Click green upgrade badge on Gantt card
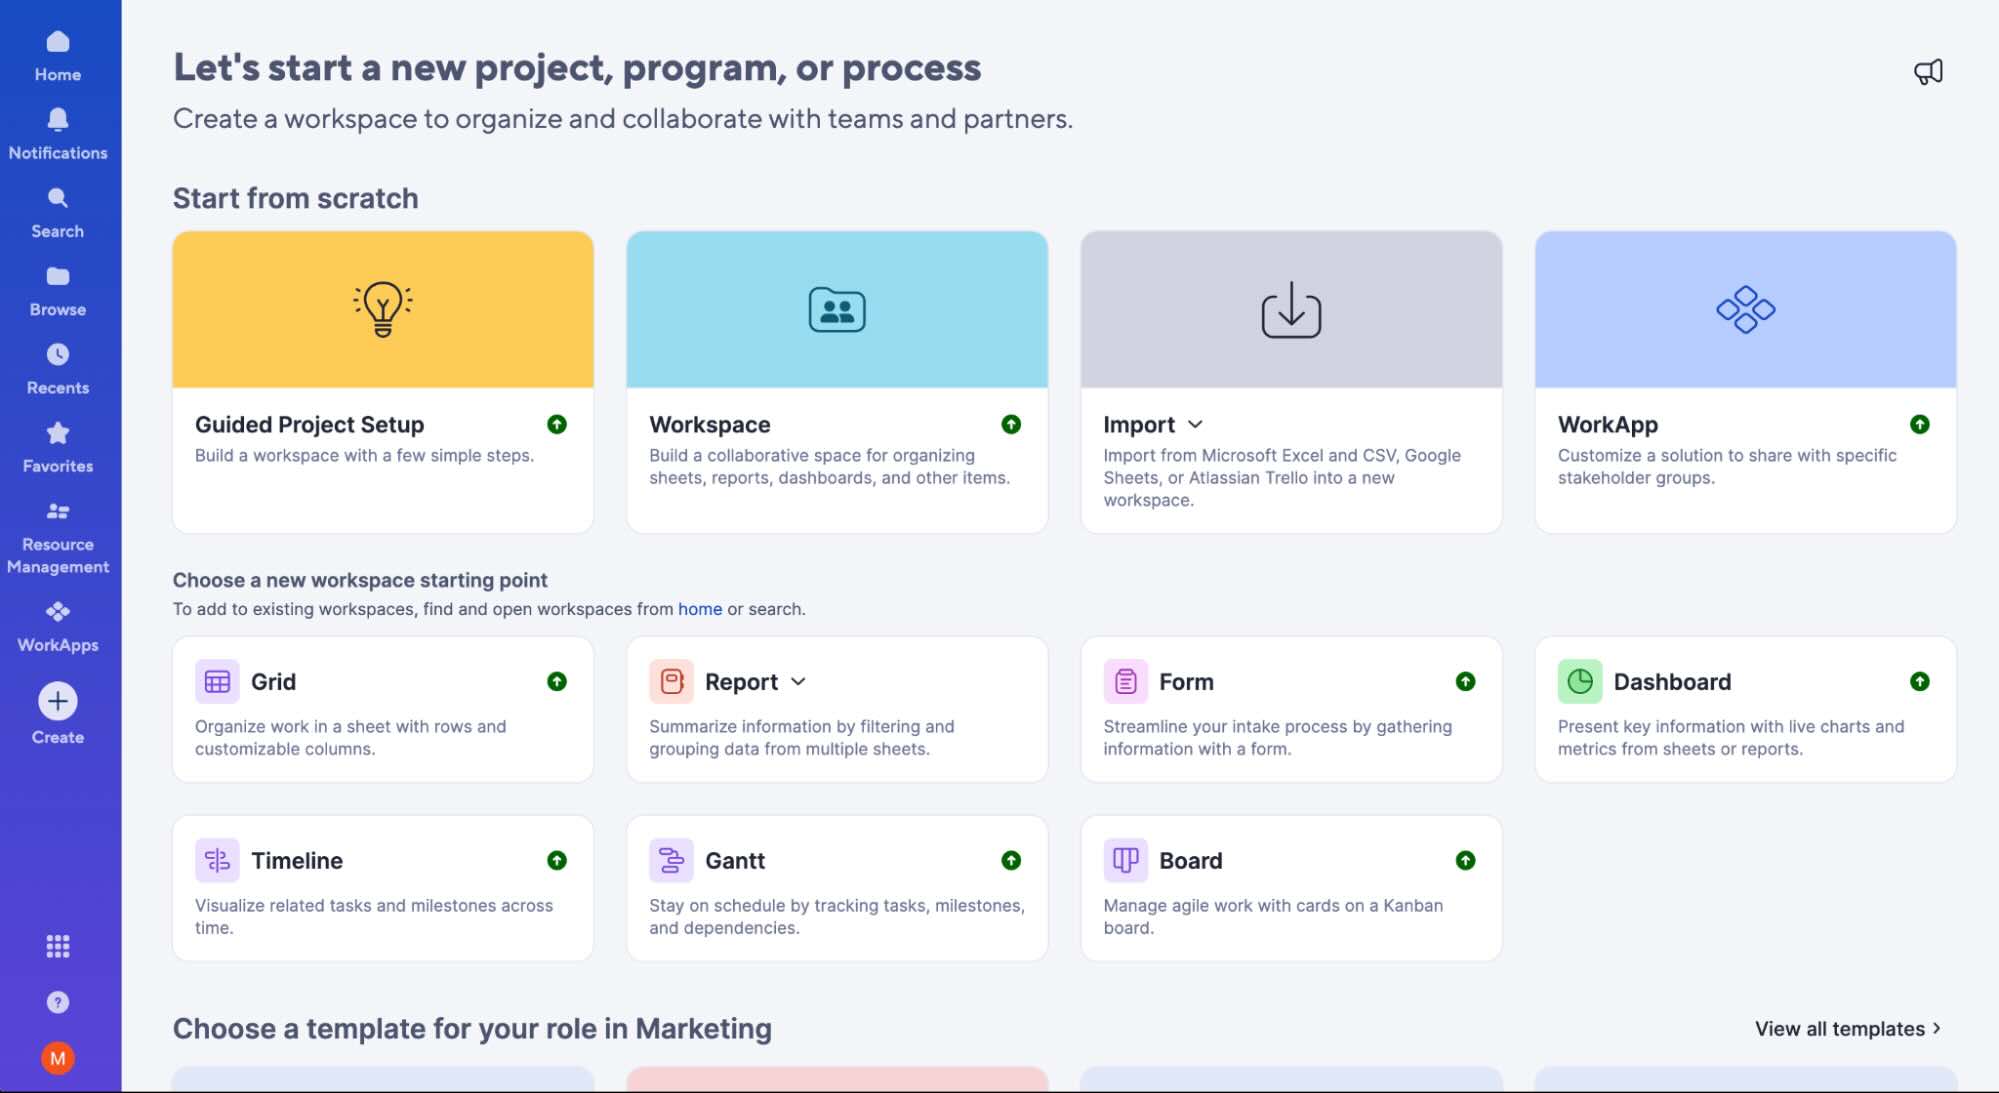1999x1093 pixels. pos(1011,860)
